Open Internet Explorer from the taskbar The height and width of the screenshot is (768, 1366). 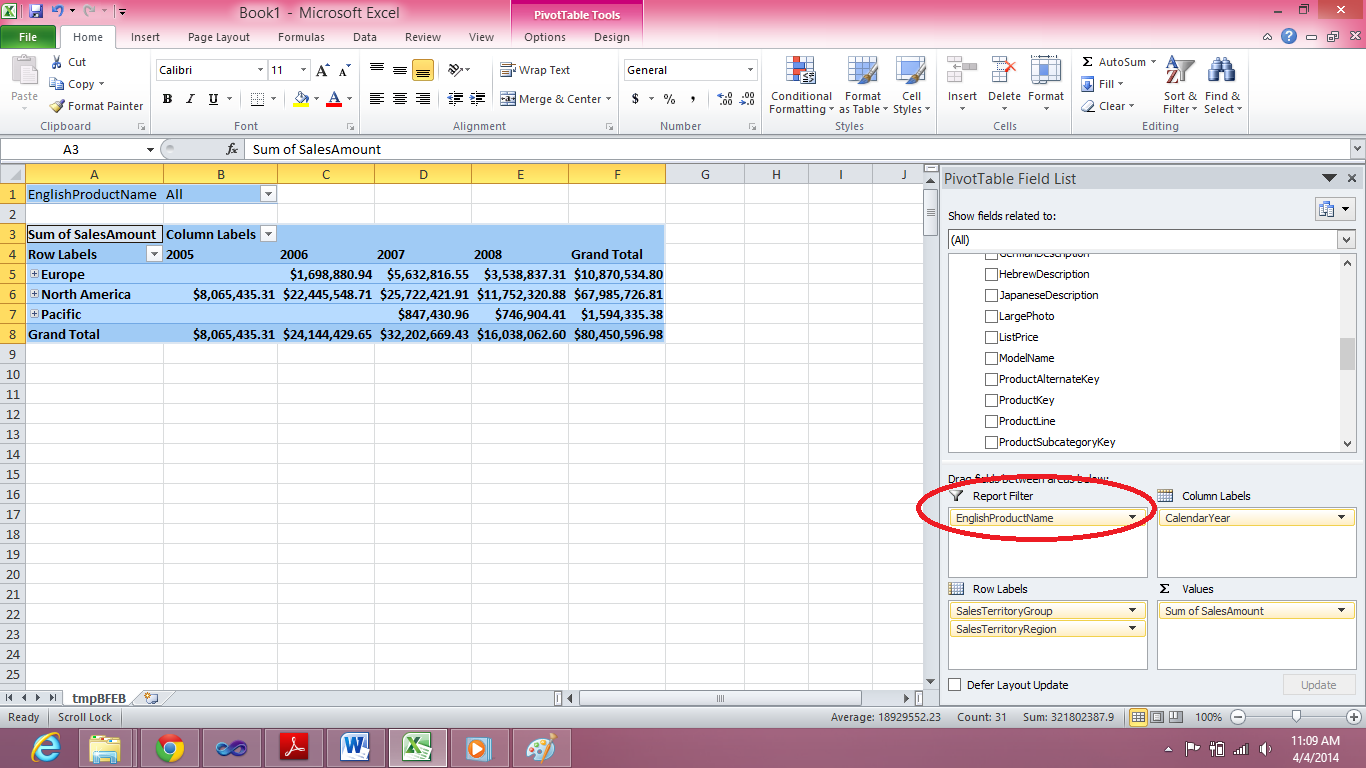tap(46, 748)
